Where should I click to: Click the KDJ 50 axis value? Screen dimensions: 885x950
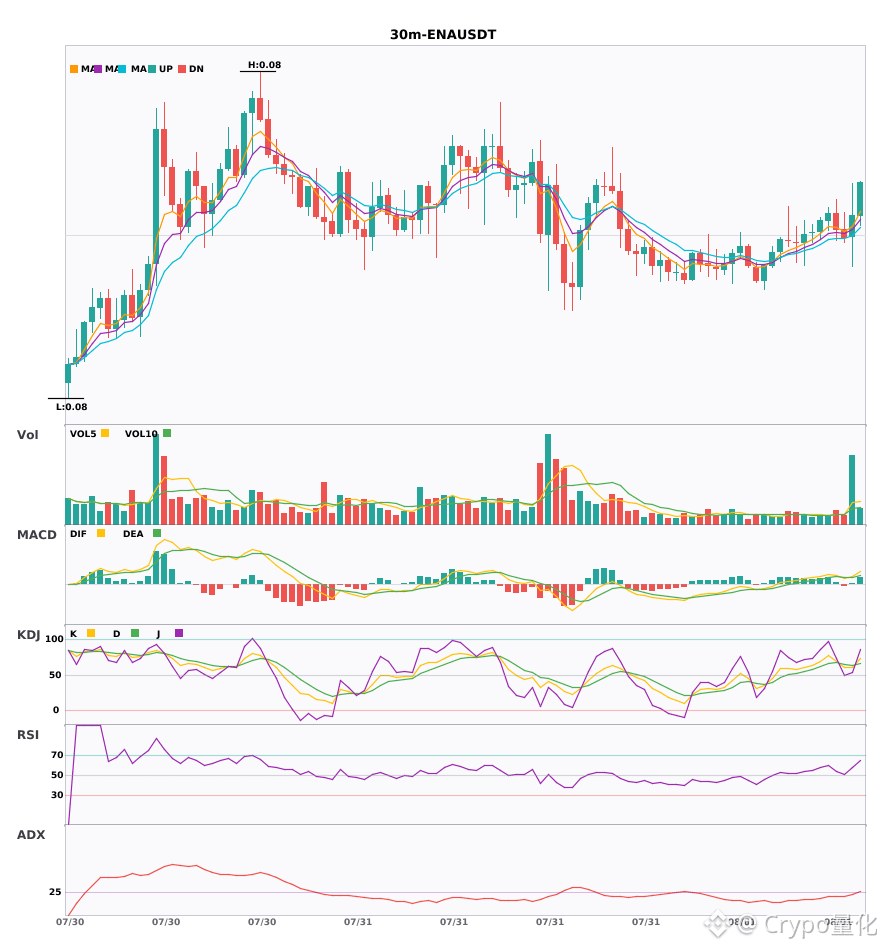tap(55, 674)
